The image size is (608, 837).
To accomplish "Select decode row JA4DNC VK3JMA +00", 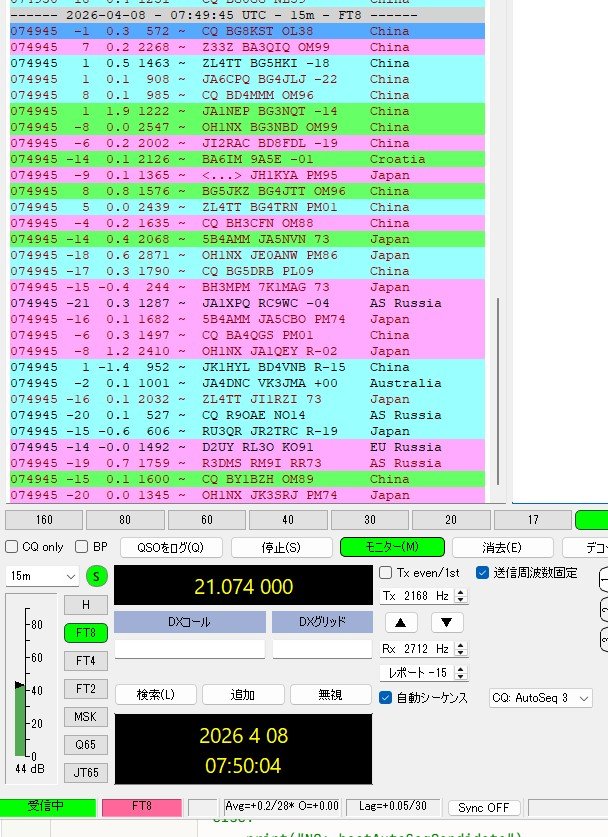I will [247, 383].
